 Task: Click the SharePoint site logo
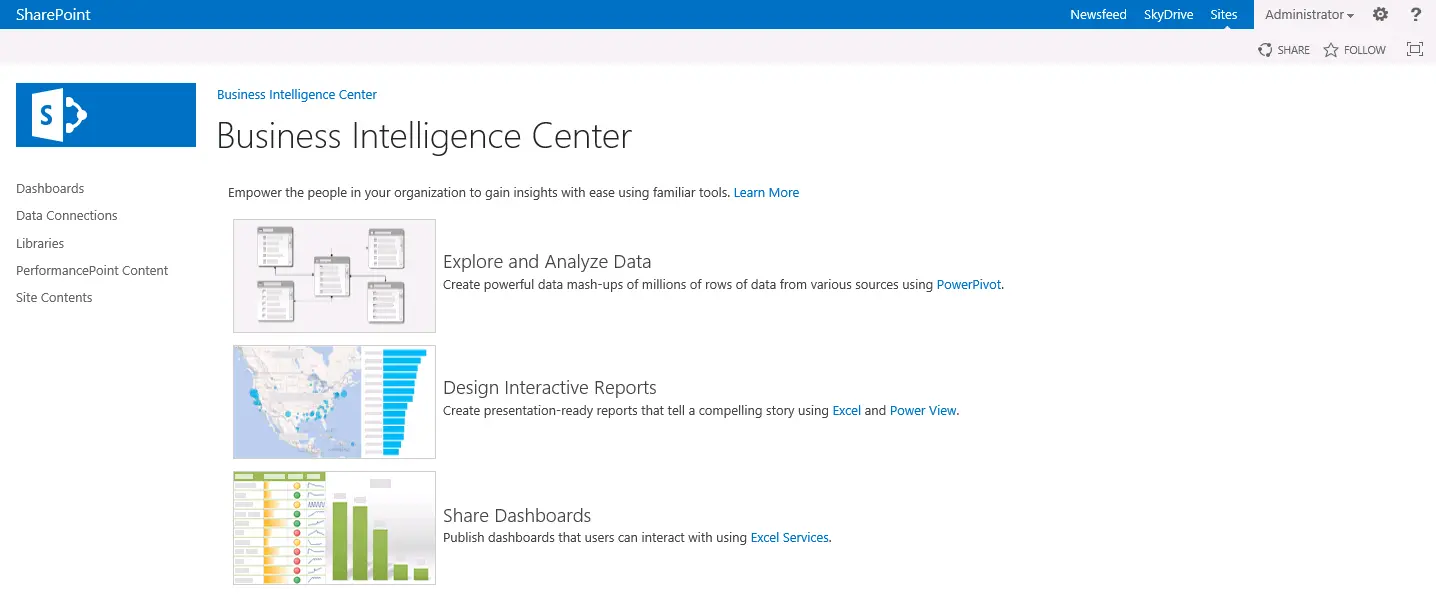[106, 115]
